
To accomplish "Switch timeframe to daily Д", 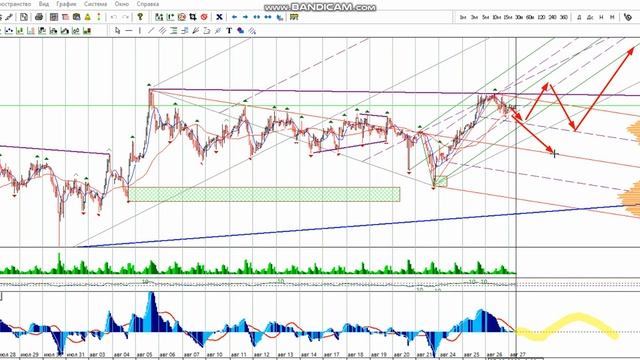I will click(579, 17).
